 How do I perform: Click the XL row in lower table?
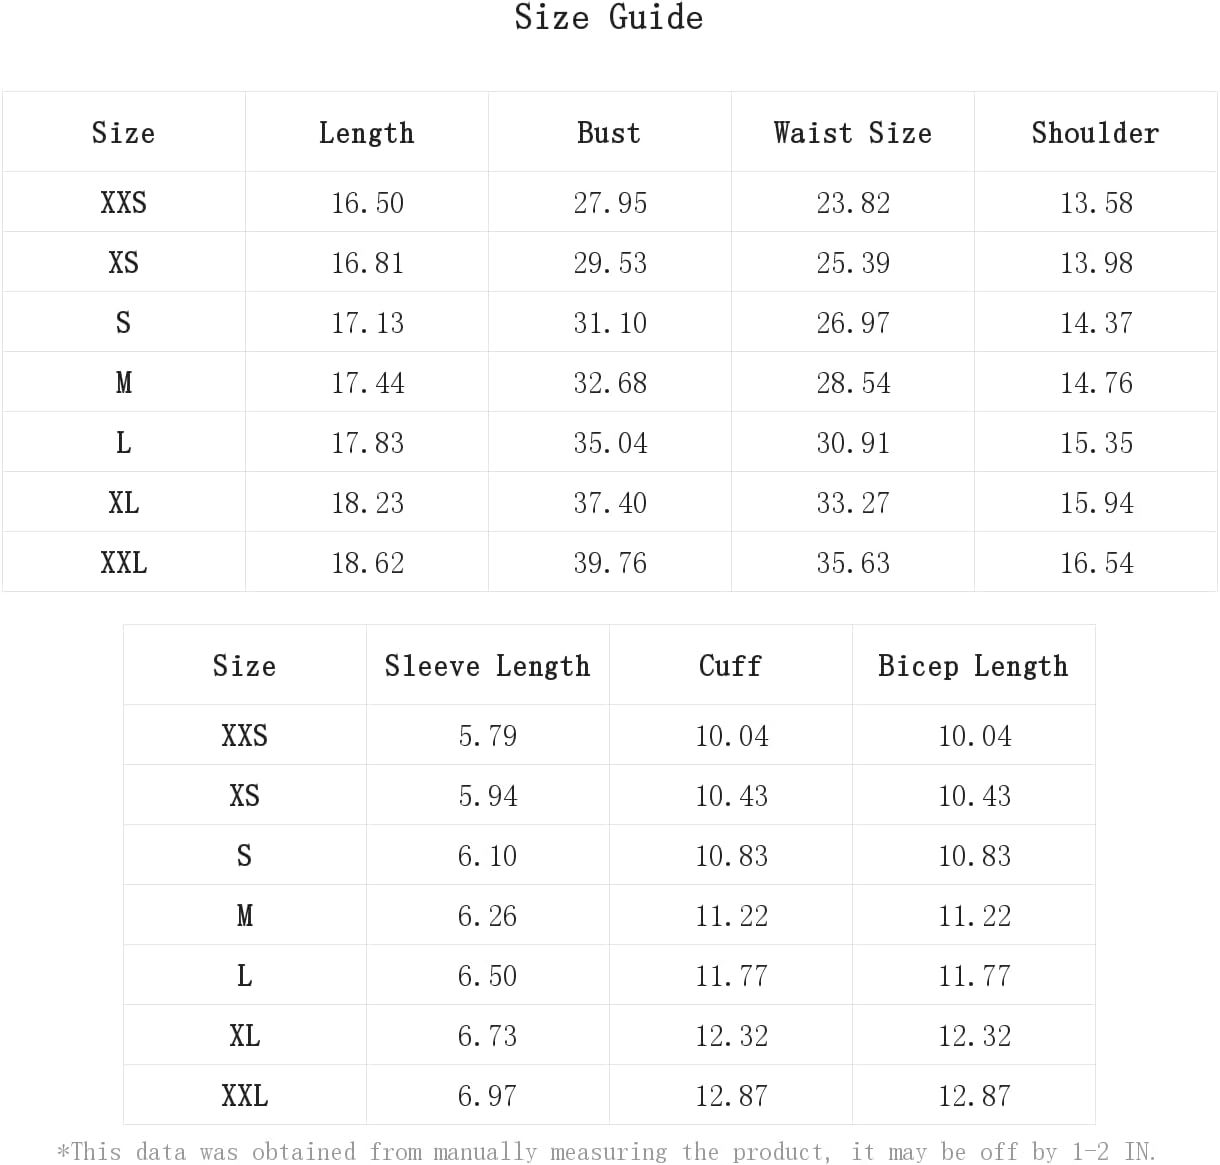609,1035
